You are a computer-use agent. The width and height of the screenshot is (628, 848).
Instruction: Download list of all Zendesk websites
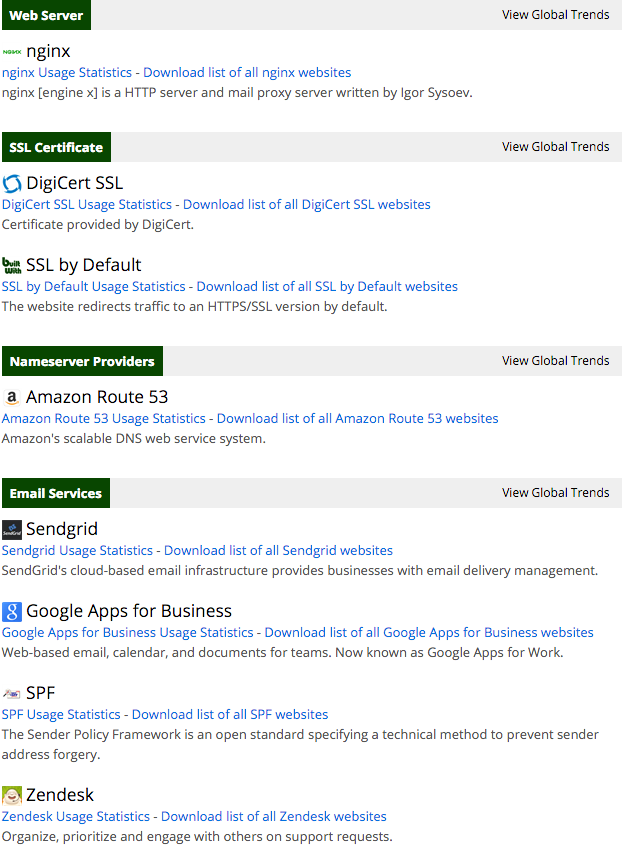point(274,817)
